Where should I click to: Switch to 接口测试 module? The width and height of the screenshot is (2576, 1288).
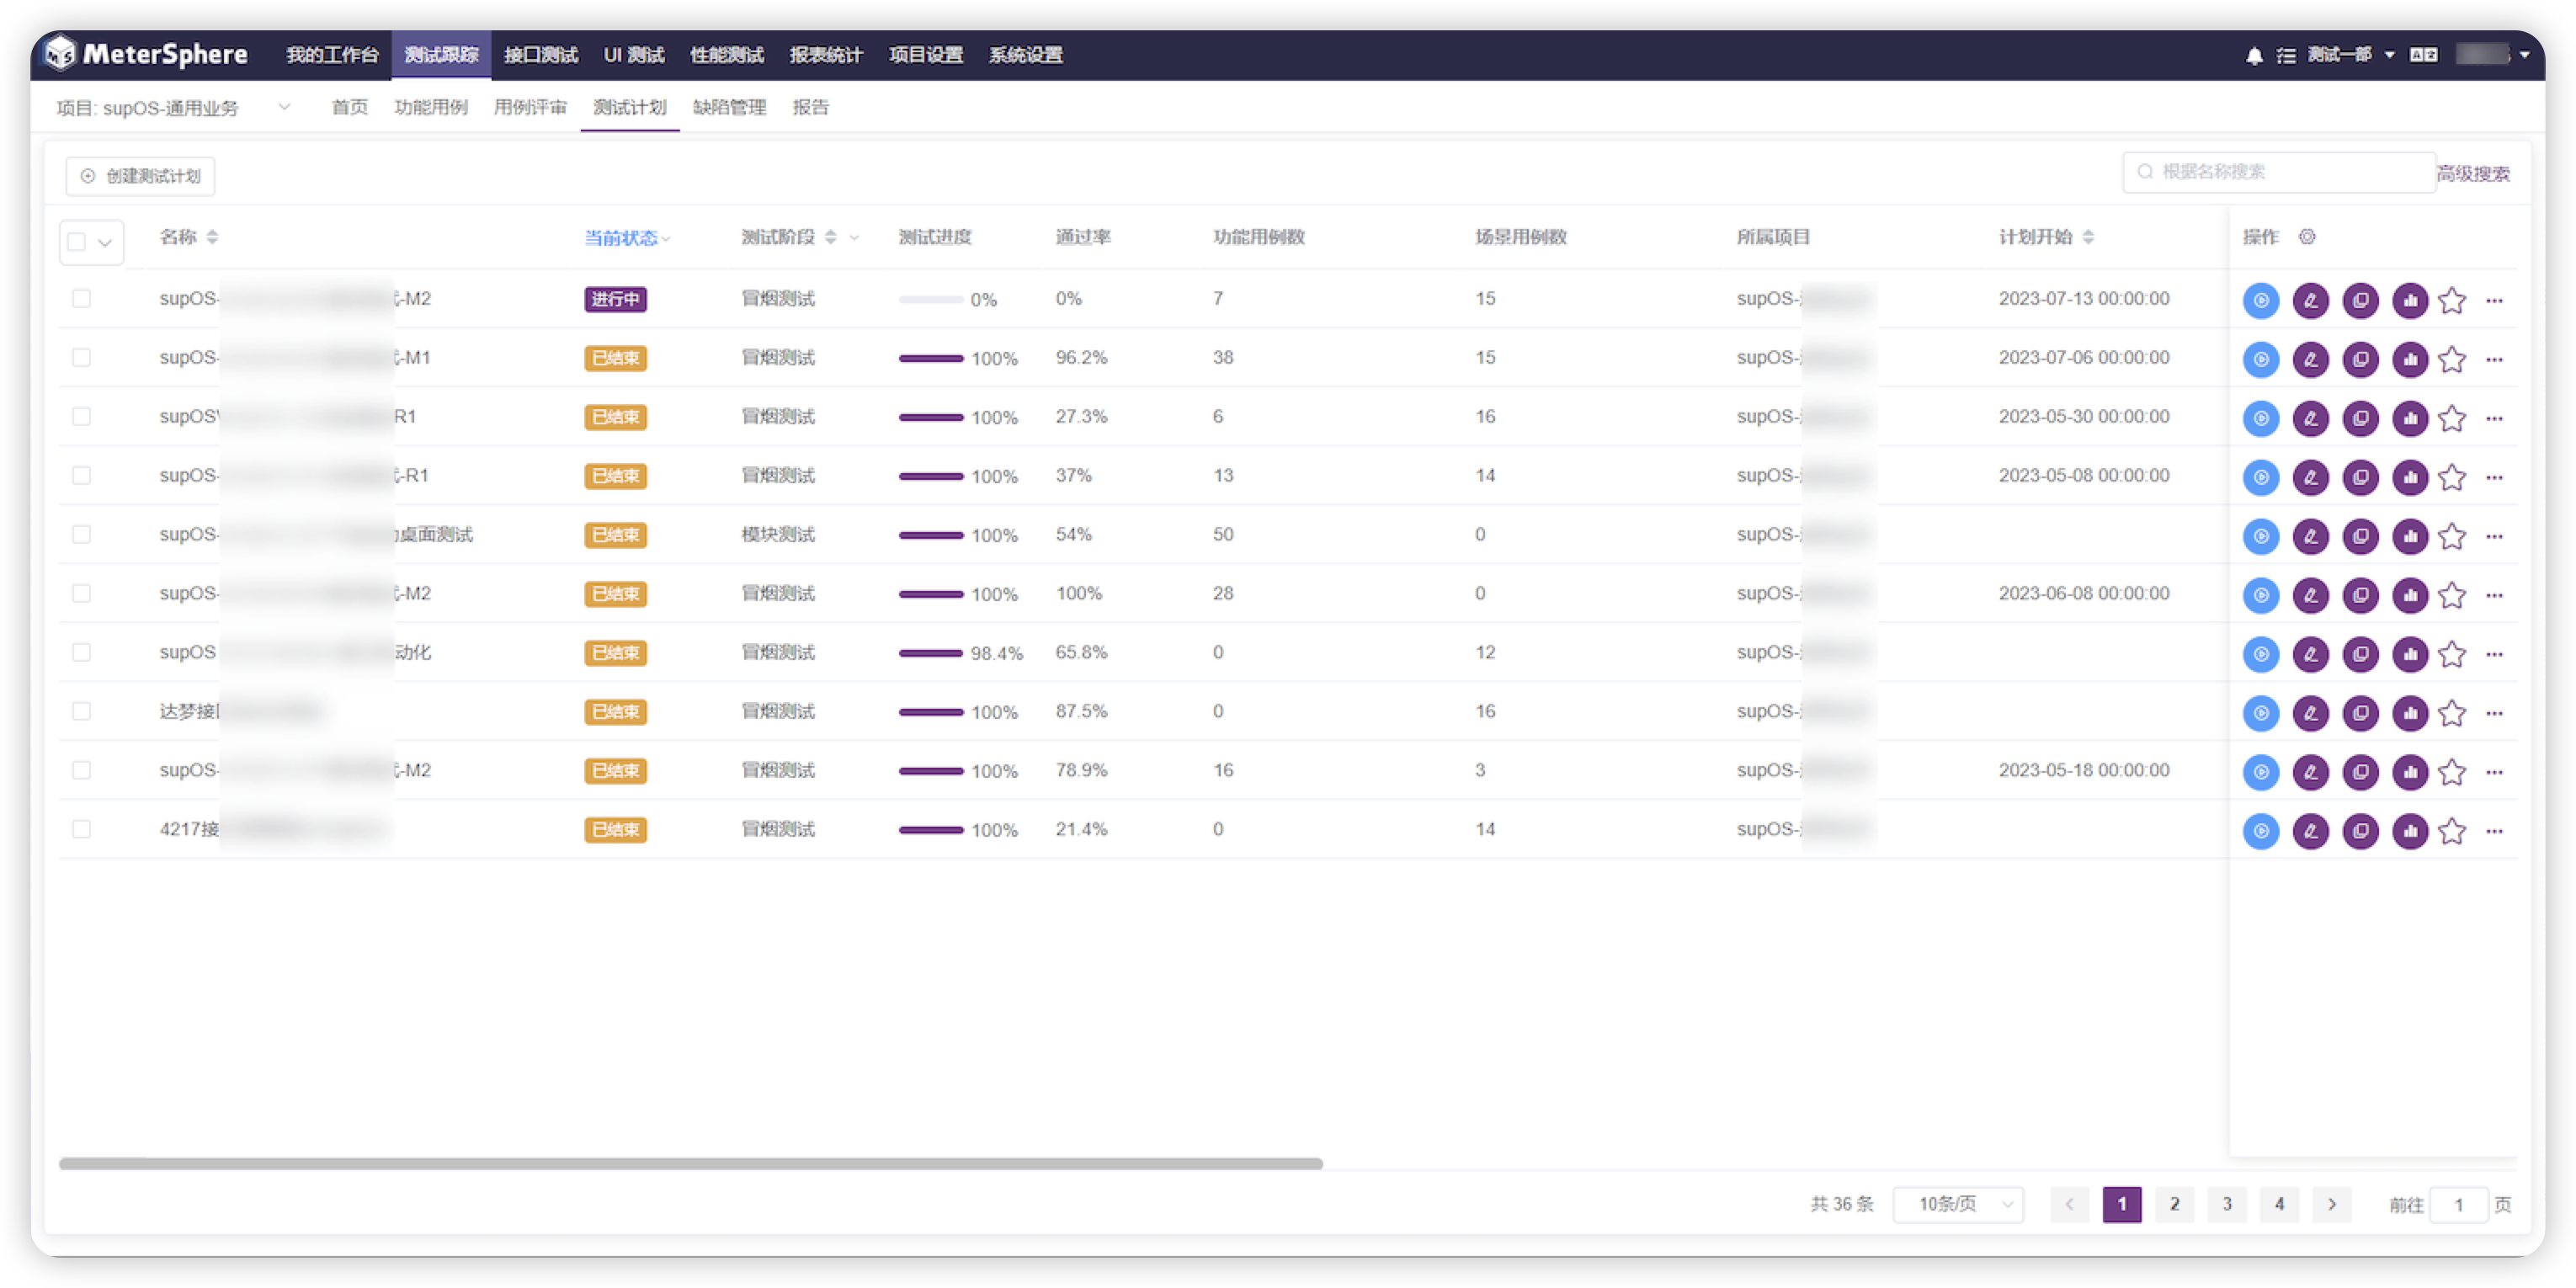[x=541, y=55]
